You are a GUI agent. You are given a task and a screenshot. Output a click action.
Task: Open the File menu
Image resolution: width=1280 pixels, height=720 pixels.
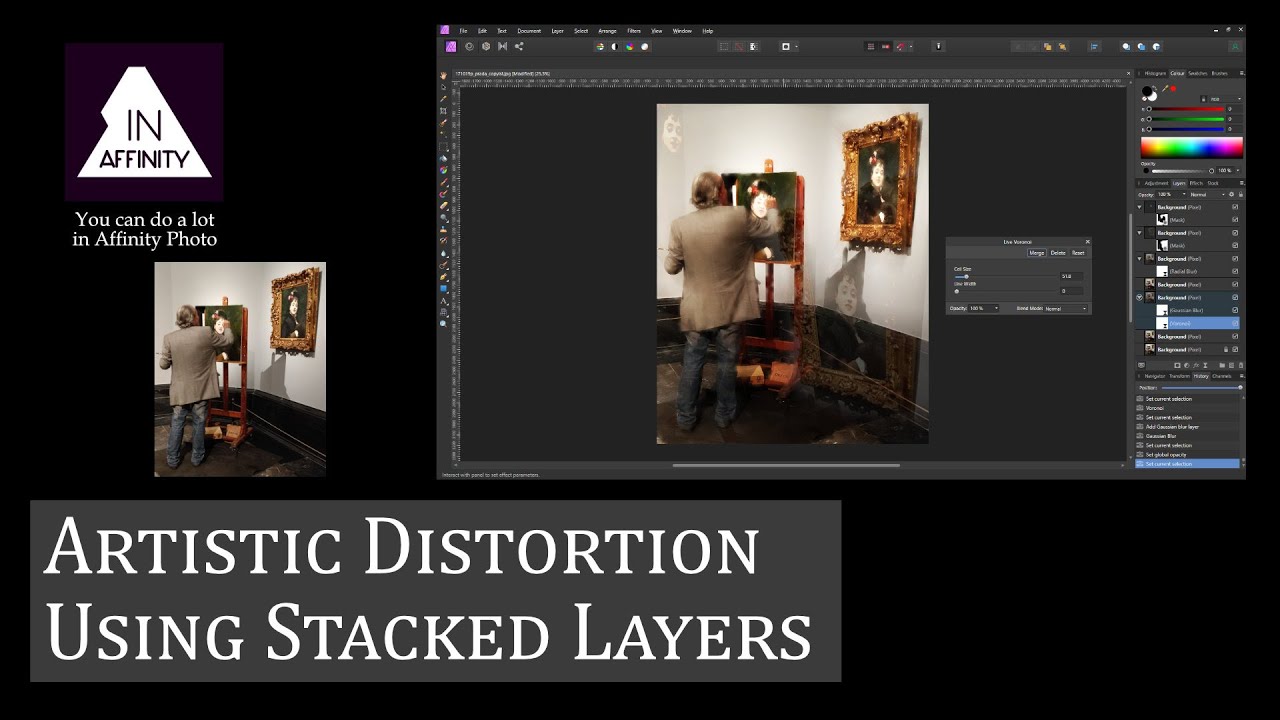tap(463, 31)
